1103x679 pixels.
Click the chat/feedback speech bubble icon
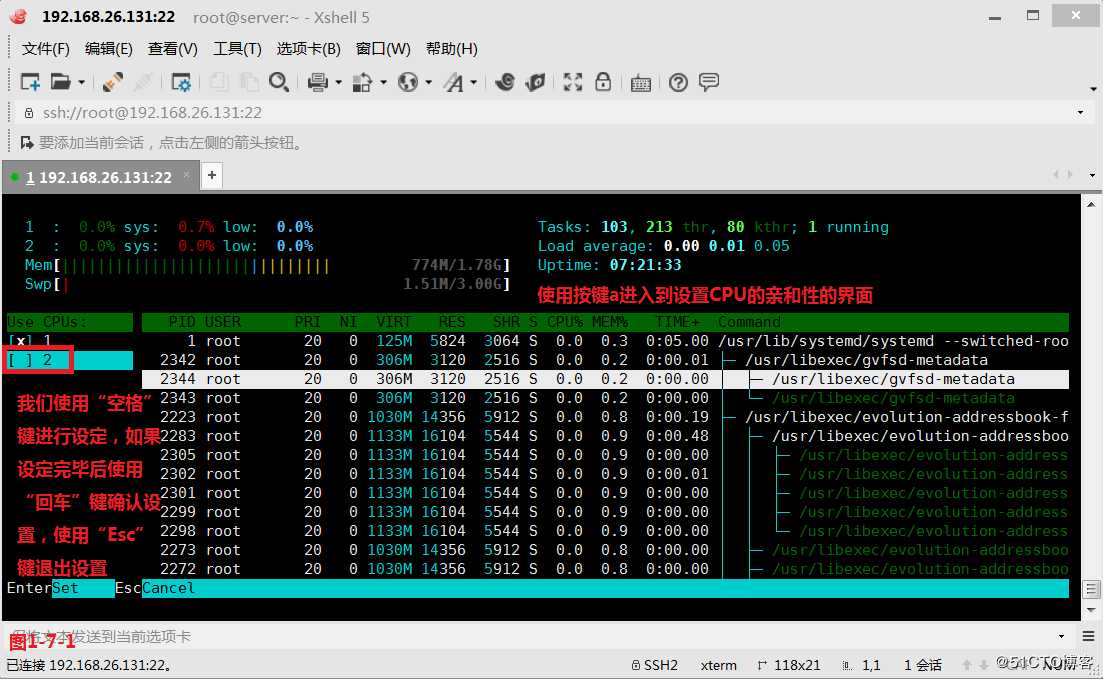(x=709, y=82)
